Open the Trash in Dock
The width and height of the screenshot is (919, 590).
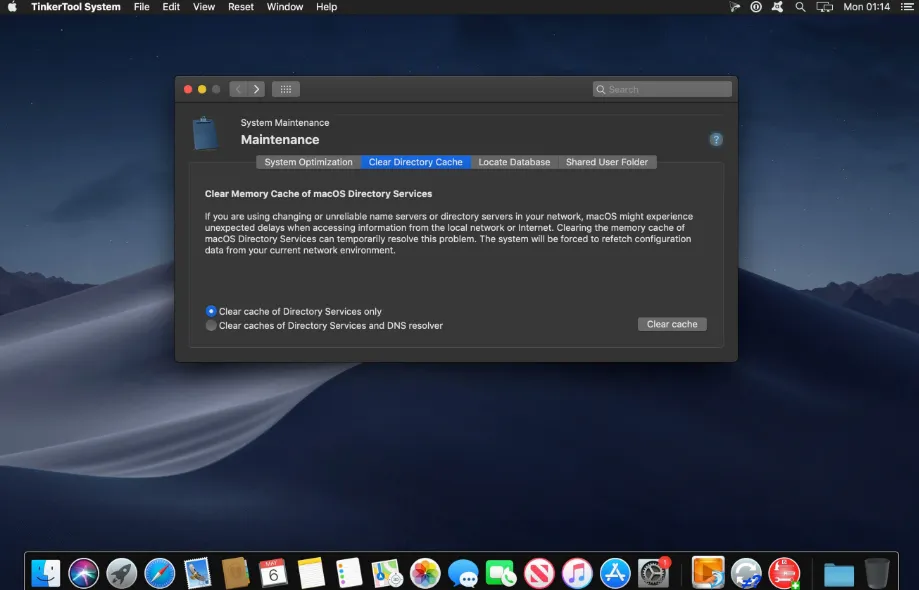(x=877, y=572)
